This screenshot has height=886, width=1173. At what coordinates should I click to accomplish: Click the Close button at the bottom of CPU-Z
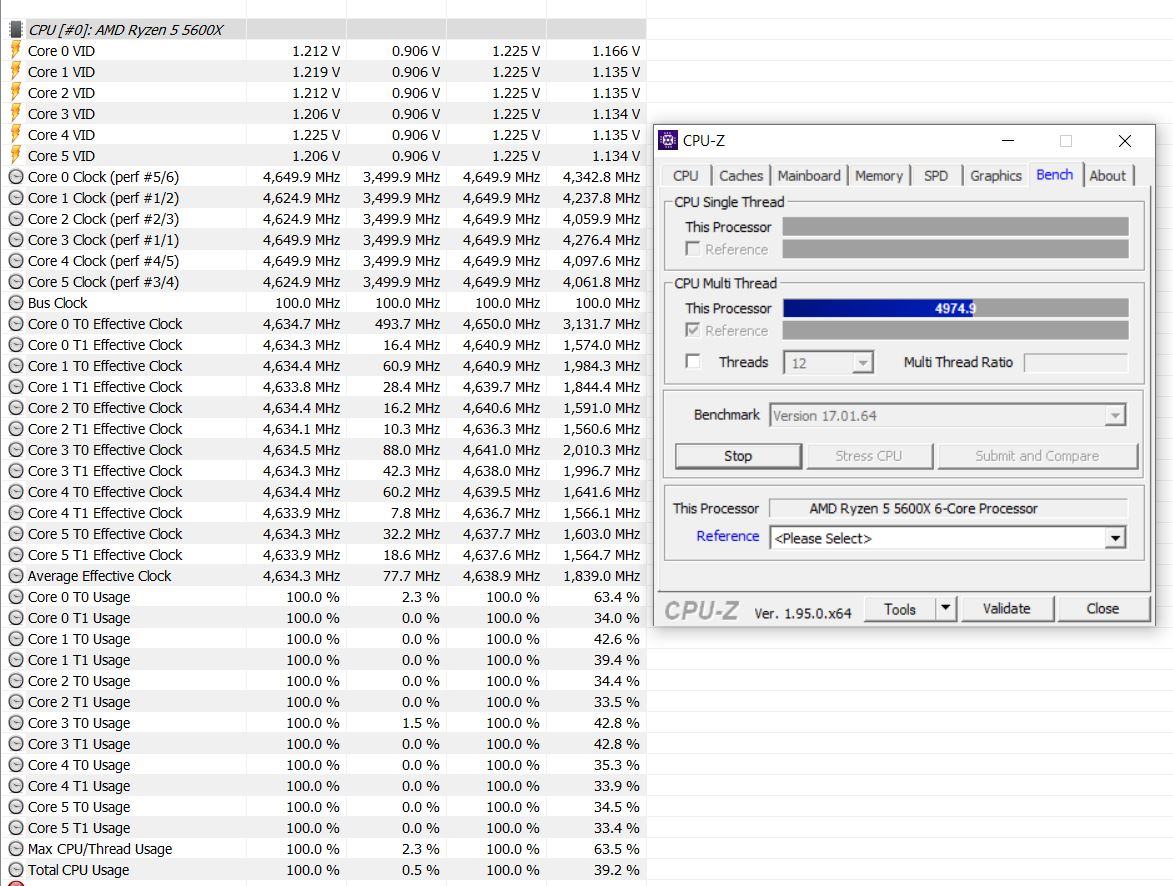click(x=1103, y=608)
